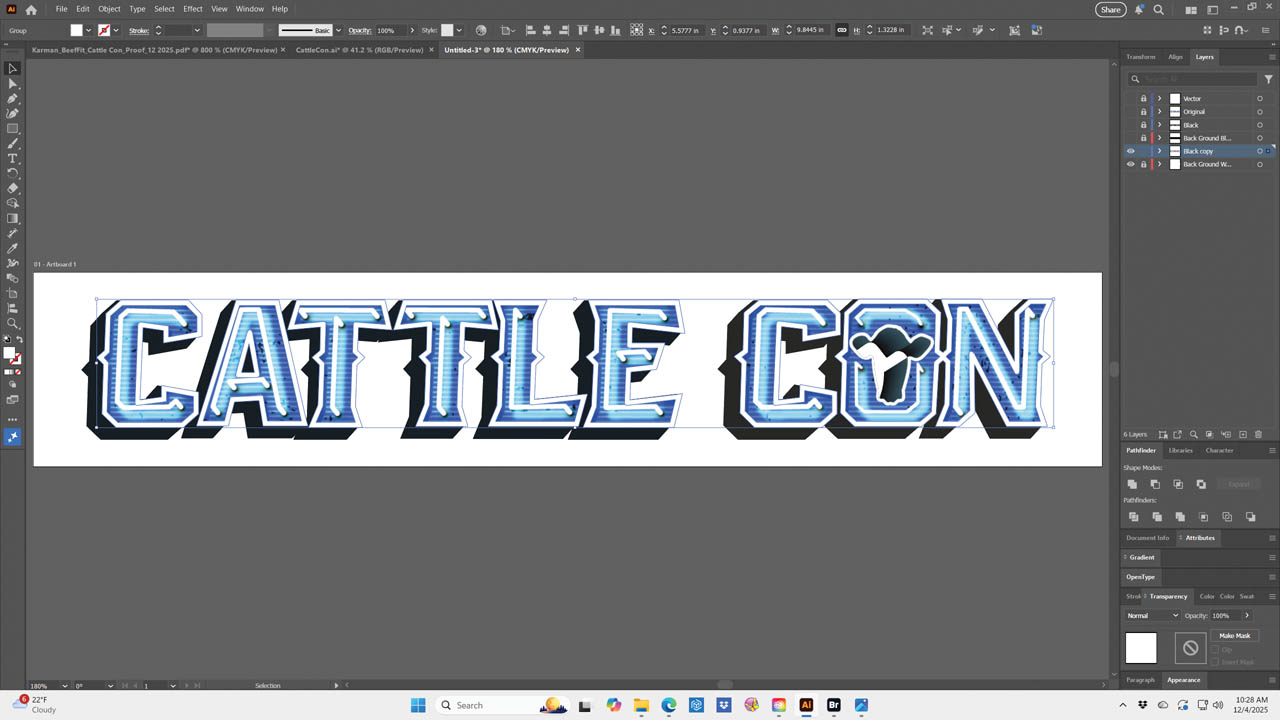
Task: Click the Share button
Action: (x=1110, y=9)
